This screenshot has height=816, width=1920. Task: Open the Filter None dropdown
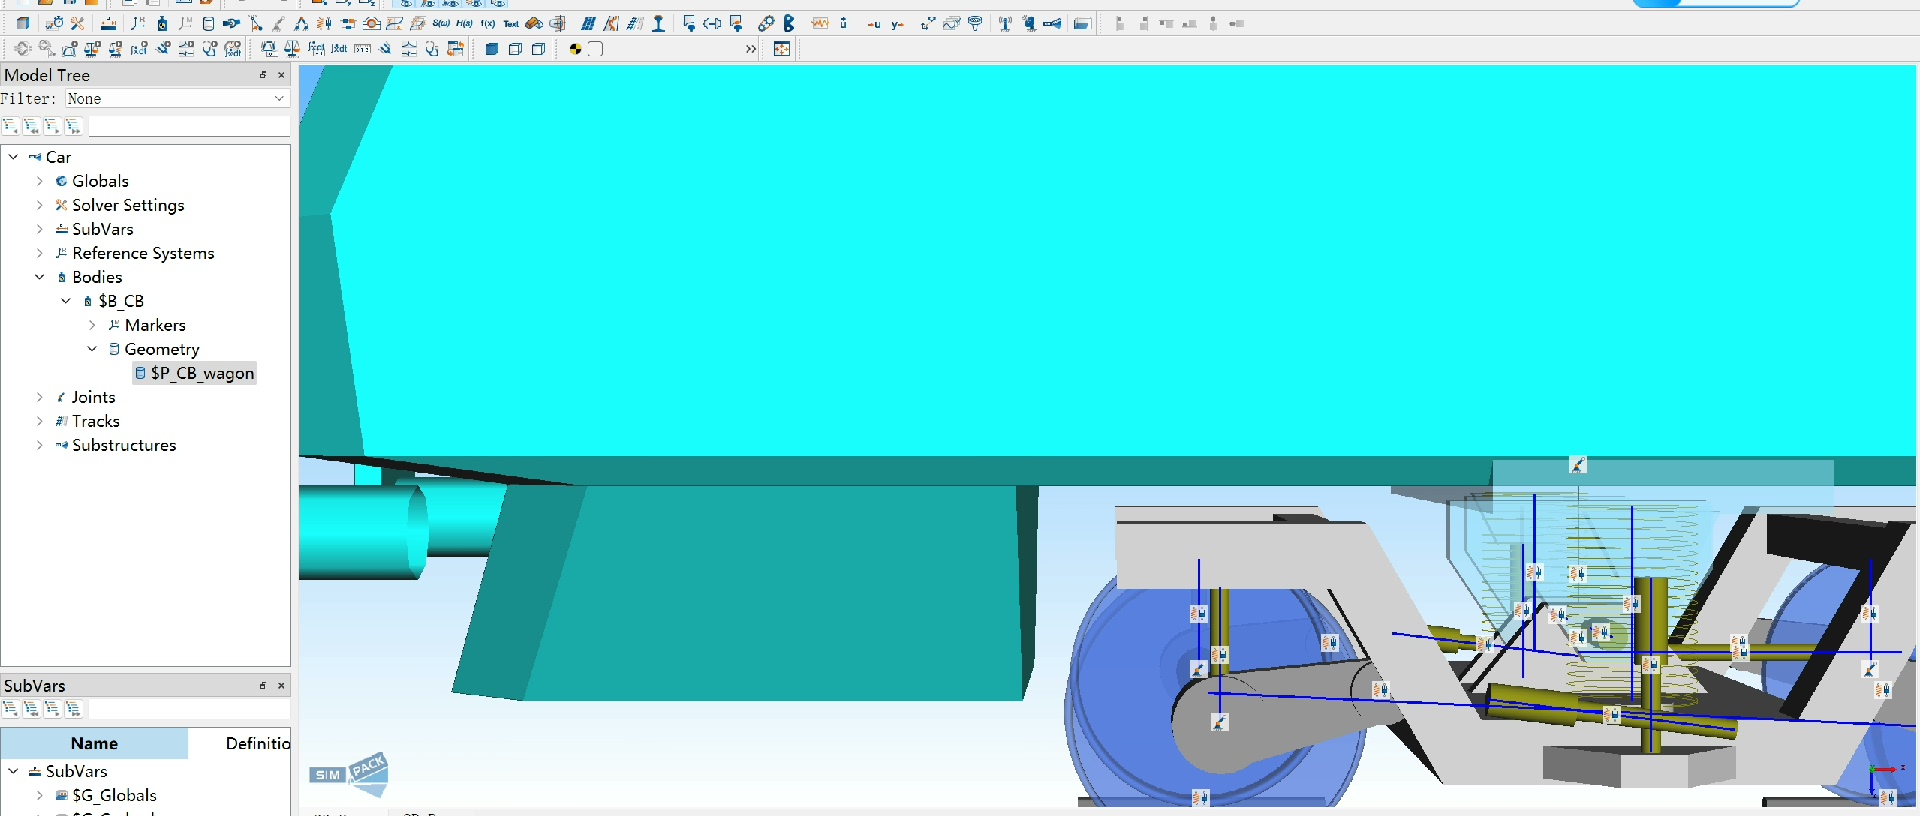177,98
